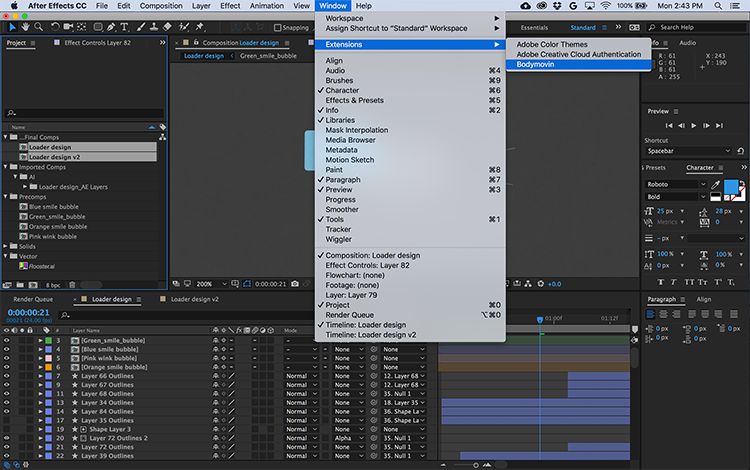This screenshot has height=470, width=750.
Task: Jump to first frame in Preview
Action: [x=669, y=126]
